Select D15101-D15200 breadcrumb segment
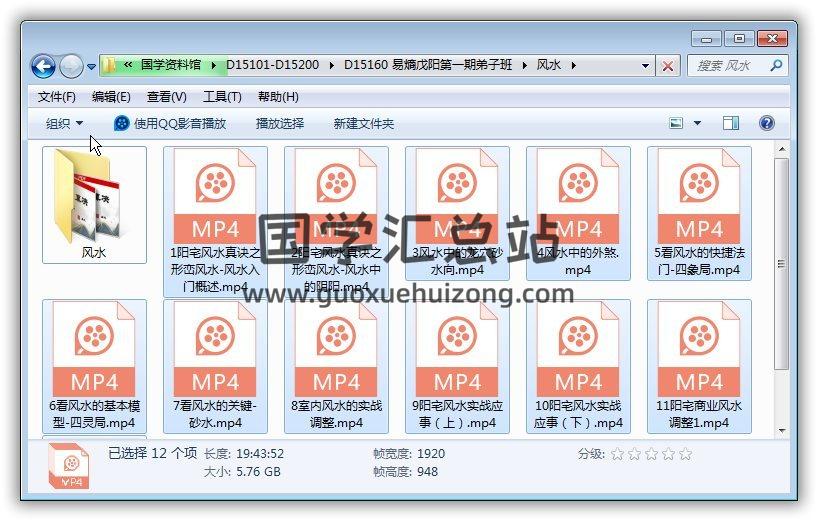Screen dimensions: 818x521 pyautogui.click(x=272, y=65)
